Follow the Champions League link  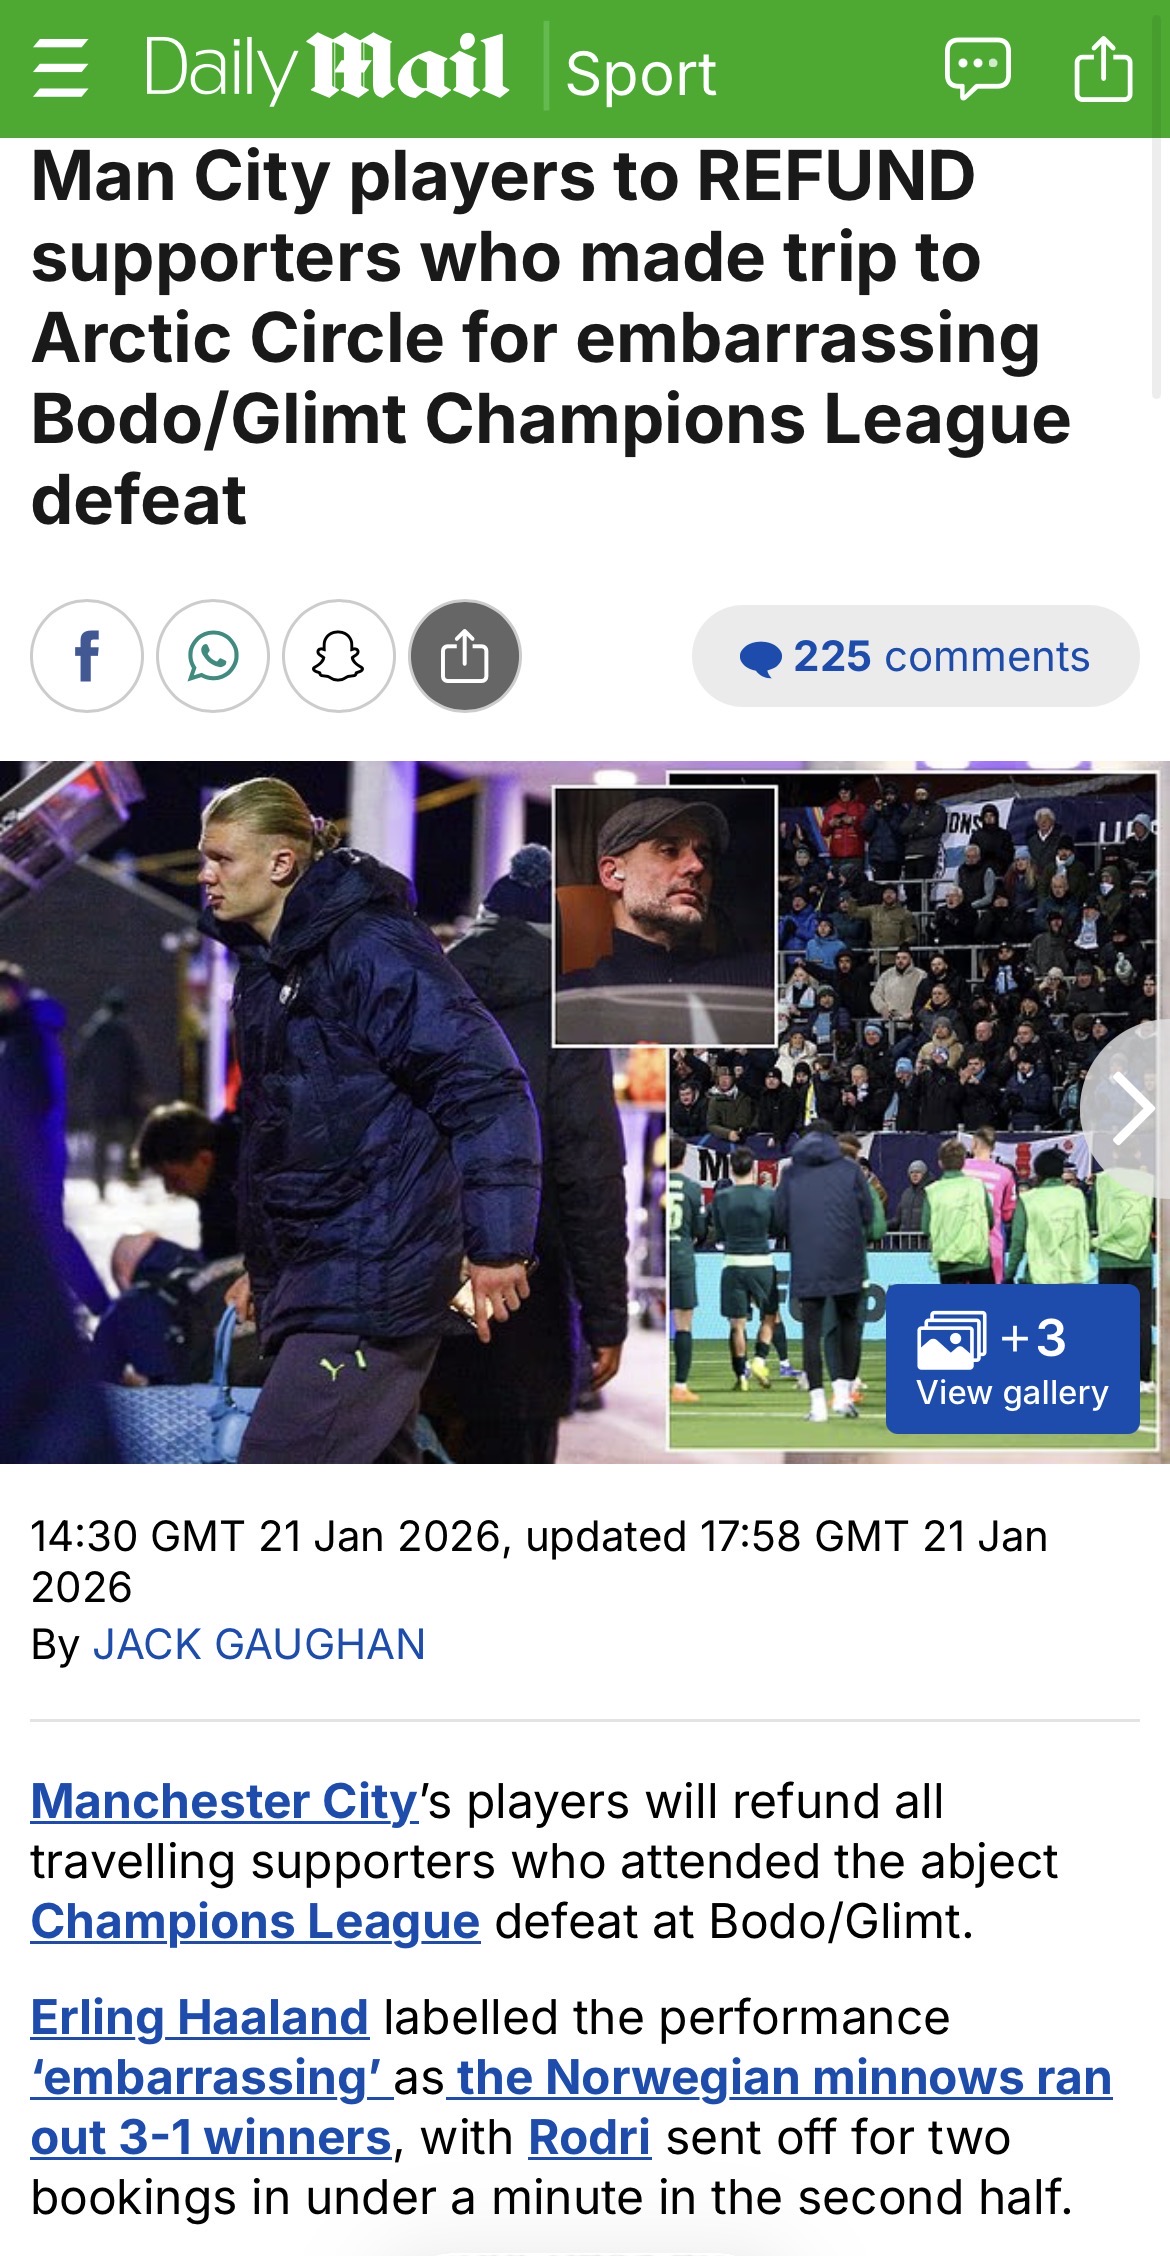tap(255, 1921)
